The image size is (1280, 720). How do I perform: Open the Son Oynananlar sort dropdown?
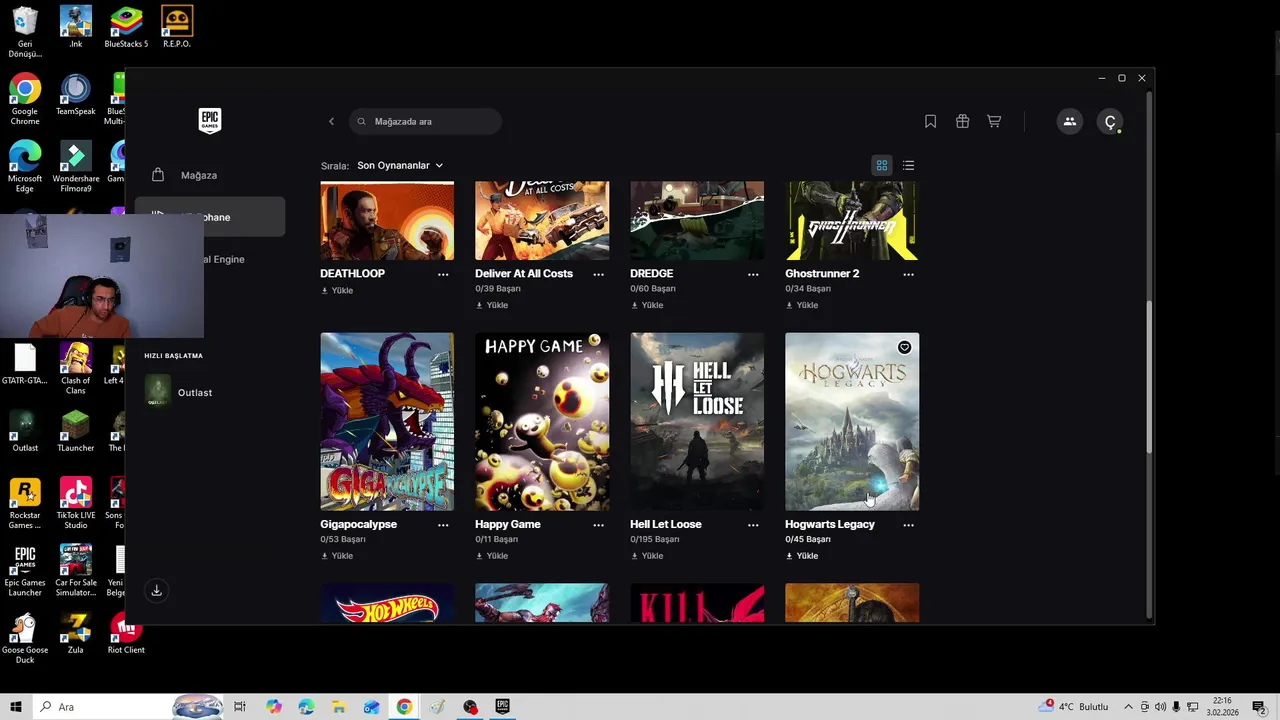(400, 165)
